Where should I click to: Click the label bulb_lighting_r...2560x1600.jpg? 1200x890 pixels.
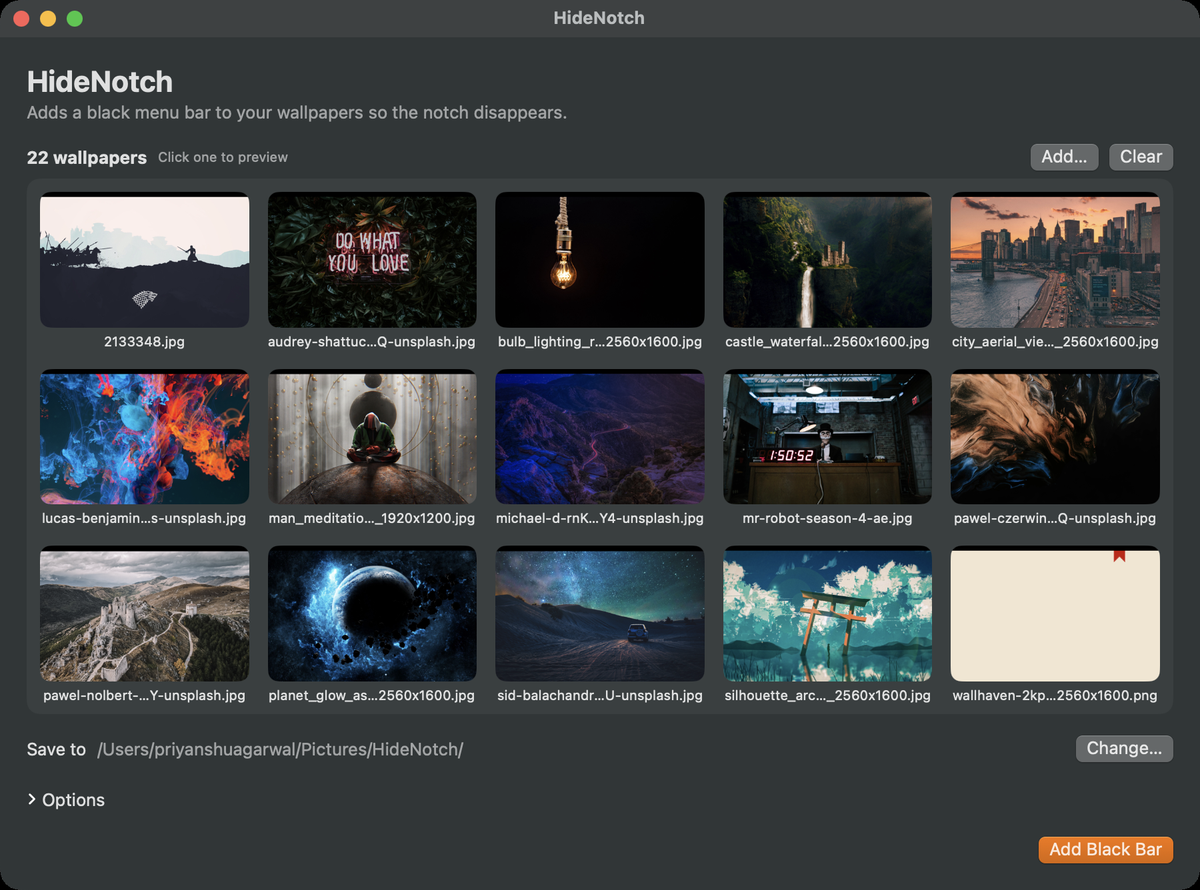(600, 342)
